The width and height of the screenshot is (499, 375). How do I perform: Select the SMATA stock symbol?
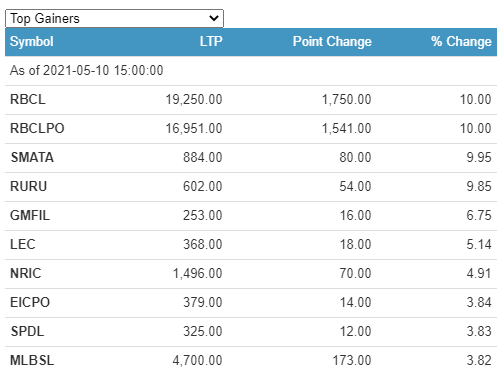pos(32,157)
